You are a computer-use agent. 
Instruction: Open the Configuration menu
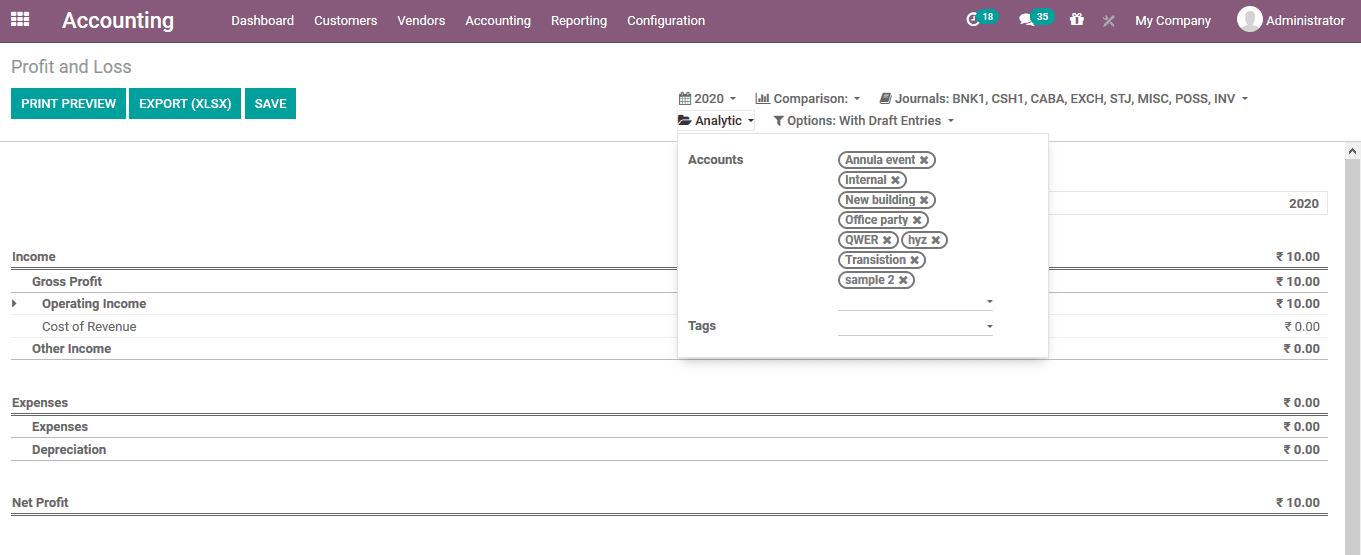click(x=665, y=20)
